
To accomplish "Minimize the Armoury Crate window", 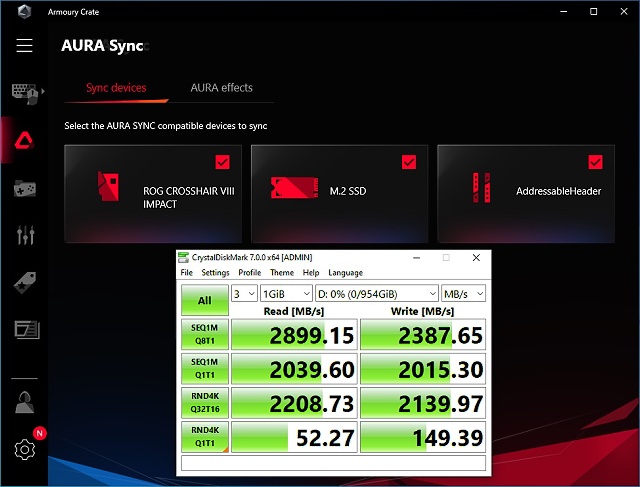I will pos(564,11).
